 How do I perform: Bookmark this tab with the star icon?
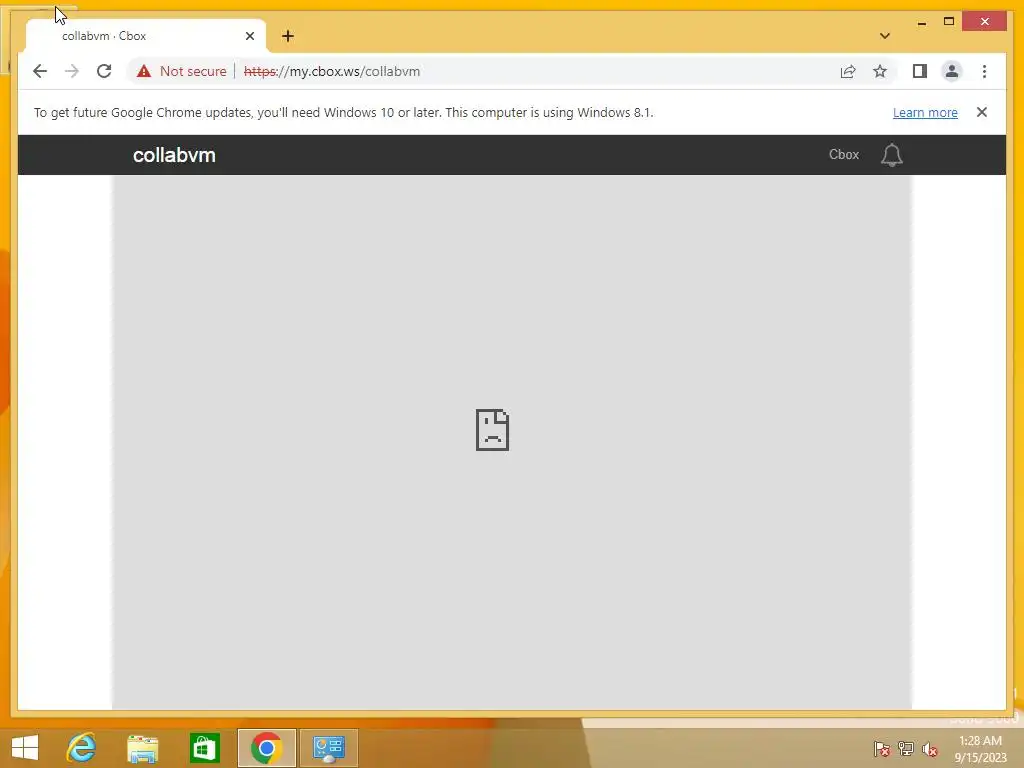[880, 71]
